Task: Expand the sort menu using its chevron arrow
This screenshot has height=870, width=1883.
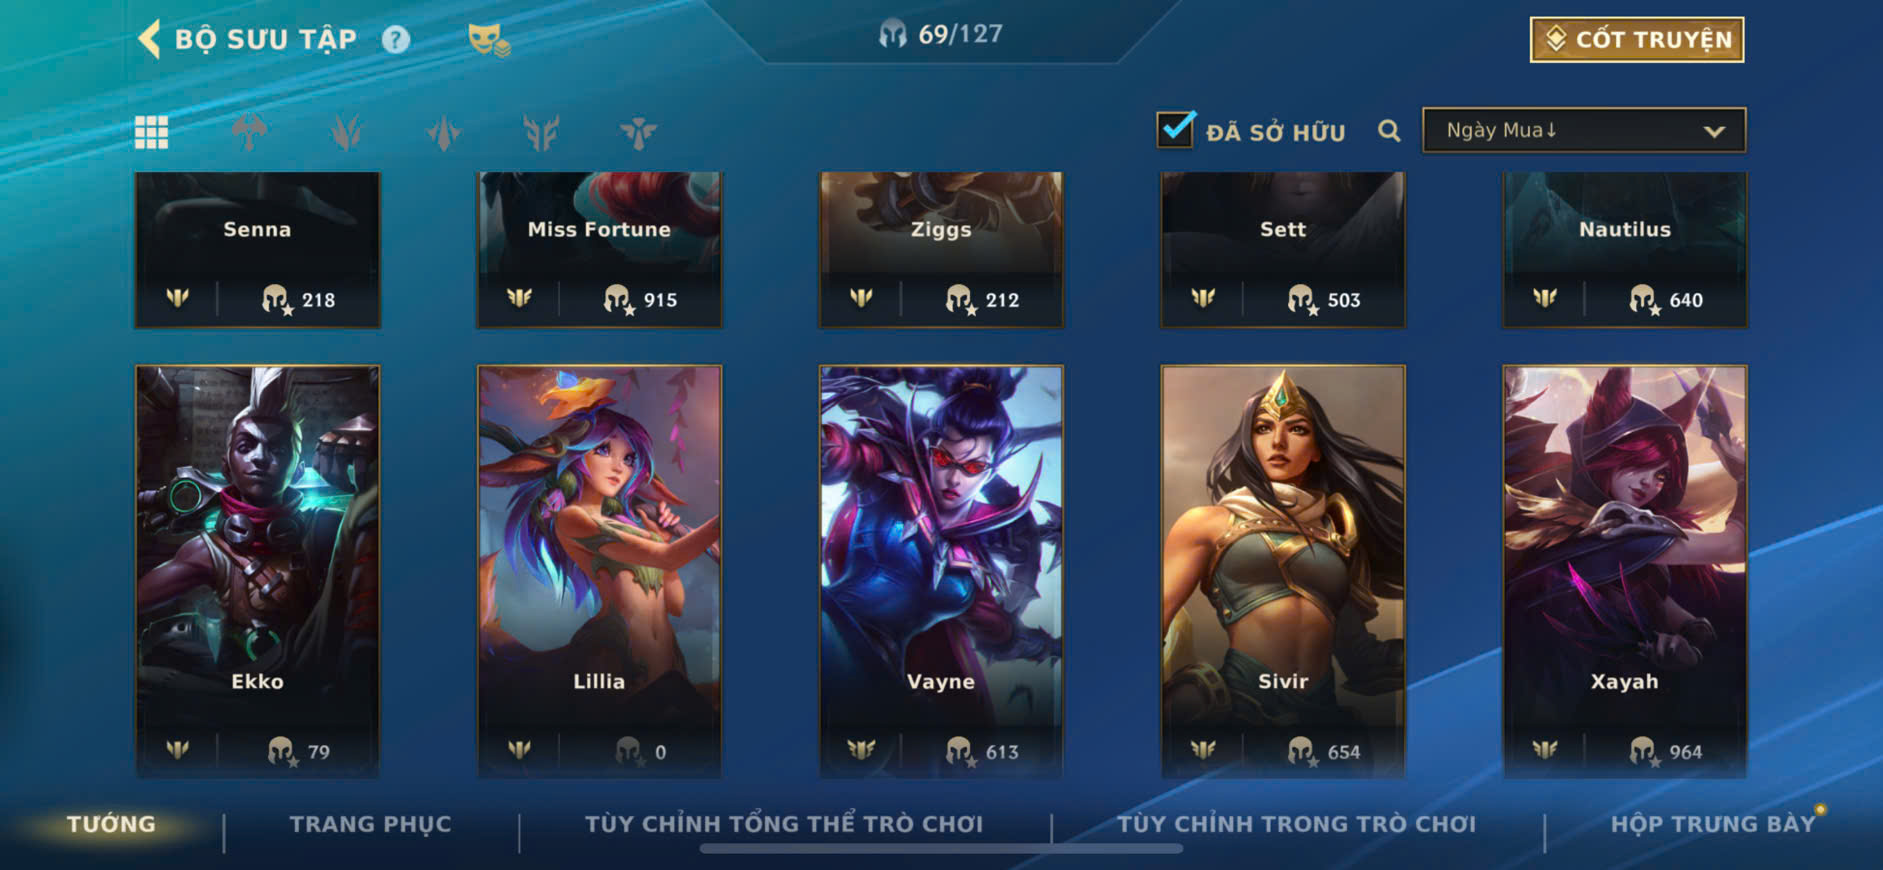Action: click(1714, 132)
